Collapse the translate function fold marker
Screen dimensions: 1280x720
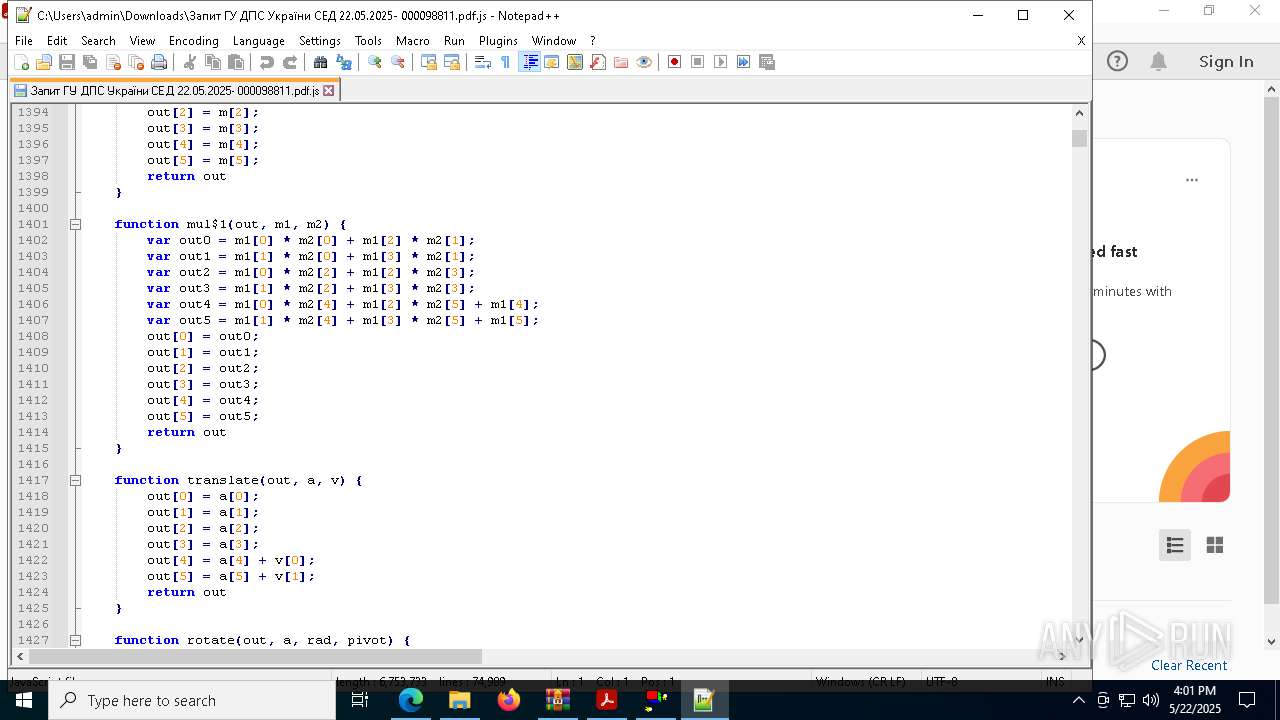(75, 480)
